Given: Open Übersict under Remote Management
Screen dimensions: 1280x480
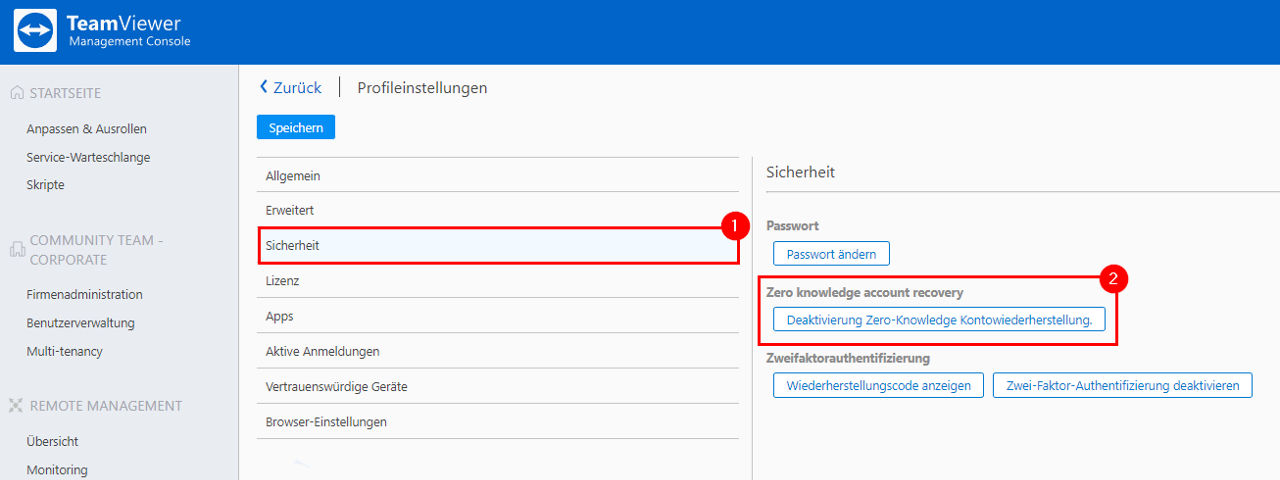Looking at the screenshot, I should point(53,441).
